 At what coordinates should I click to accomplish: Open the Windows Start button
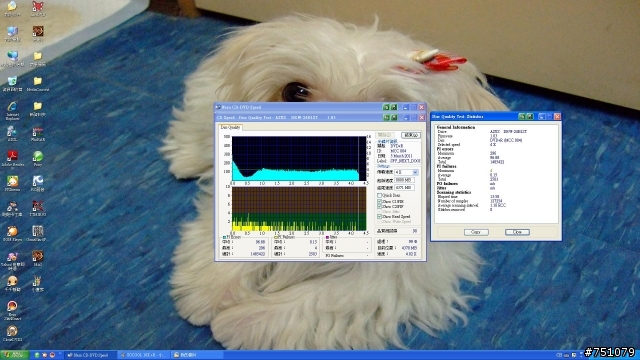[x=14, y=355]
